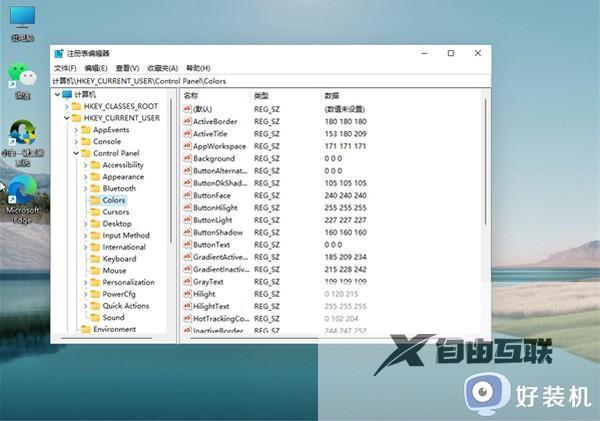
Task: Select the GradientInactiv... value name
Action: tap(221, 269)
